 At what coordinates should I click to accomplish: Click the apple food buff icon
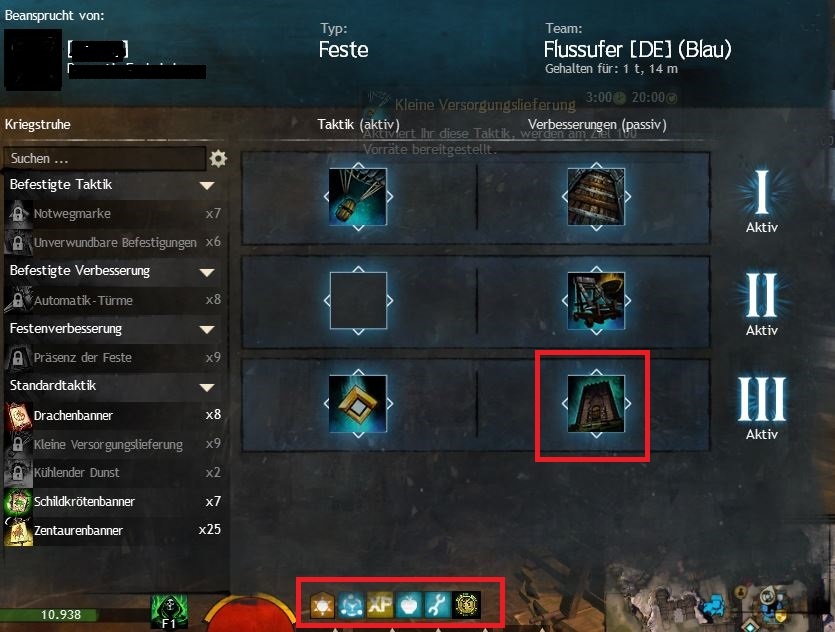point(408,605)
